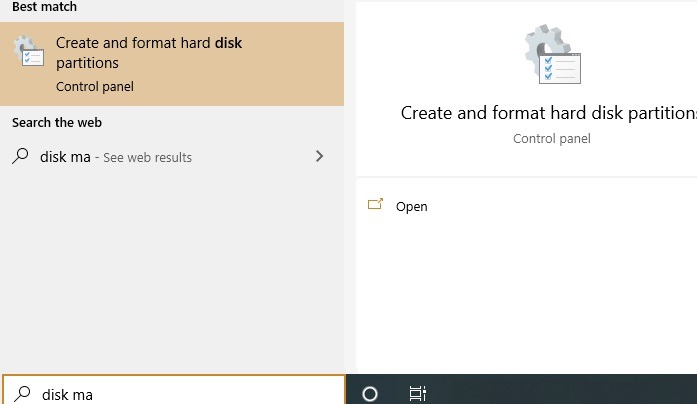Click the 'See web results' text
The width and height of the screenshot is (697, 404).
(x=148, y=157)
